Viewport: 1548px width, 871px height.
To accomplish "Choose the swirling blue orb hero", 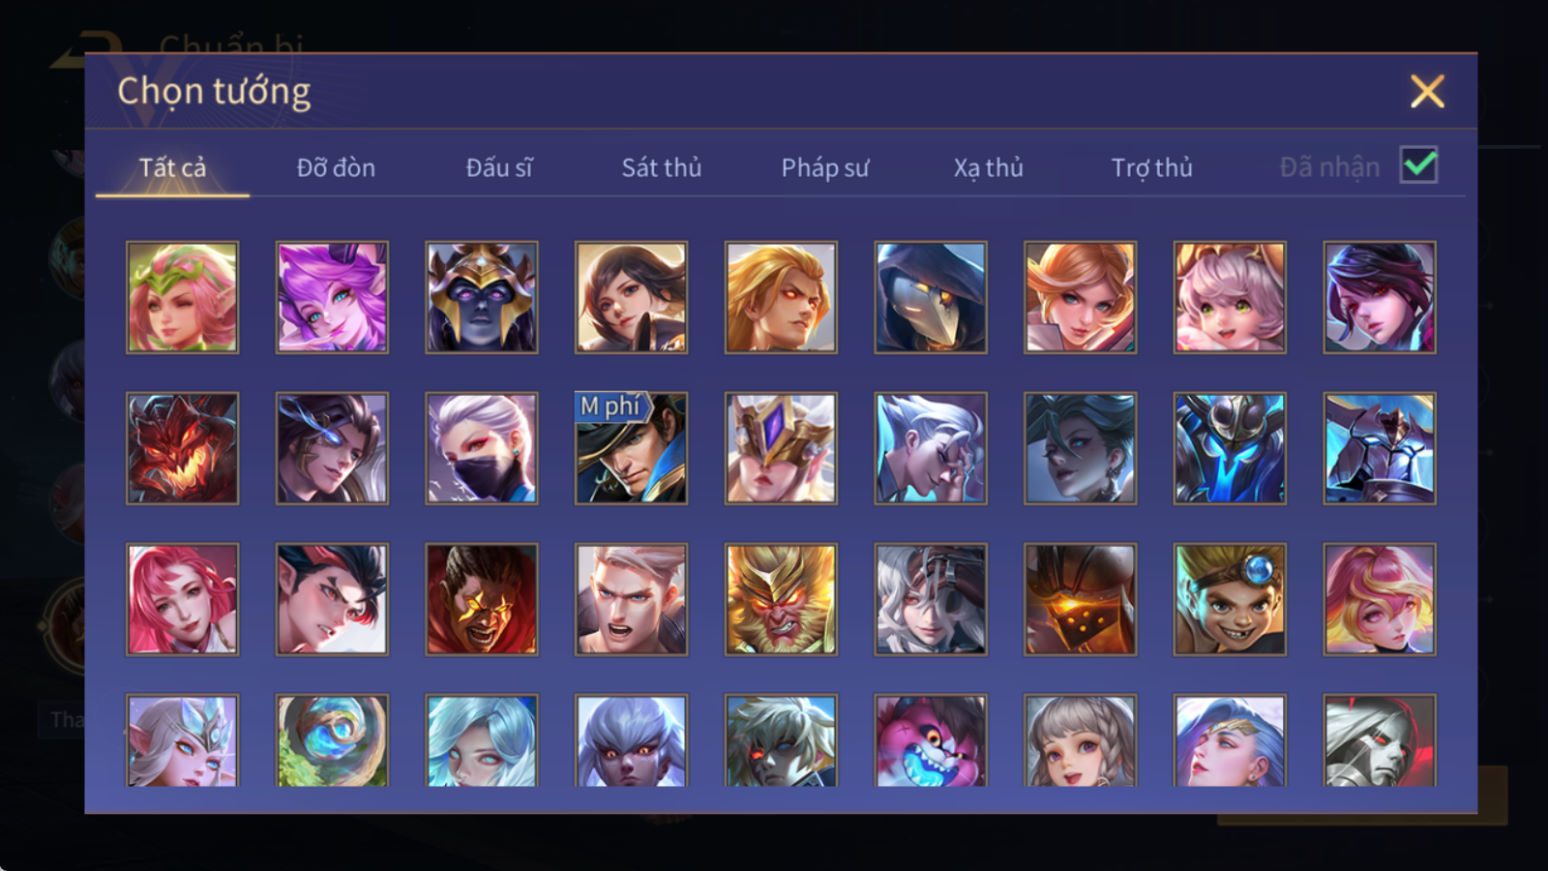I will (332, 740).
